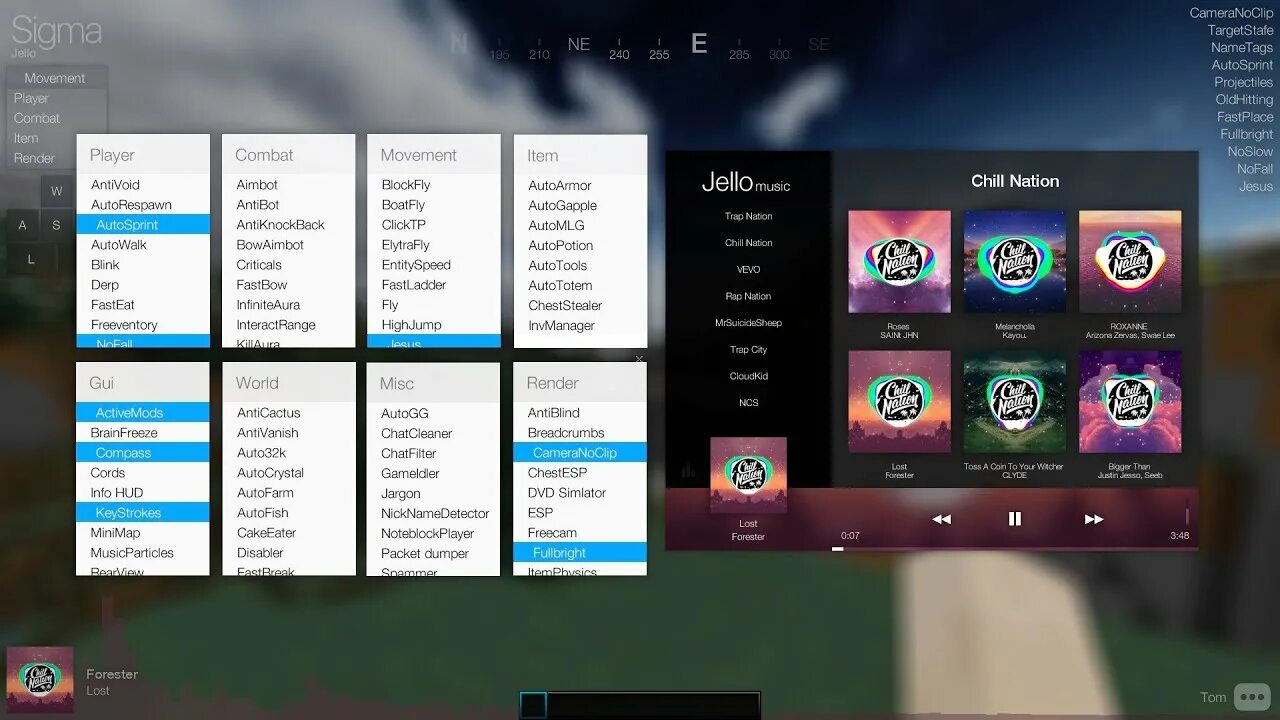Enable MusicParticles in Gui panel
Image resolution: width=1280 pixels, height=720 pixels.
143,553
